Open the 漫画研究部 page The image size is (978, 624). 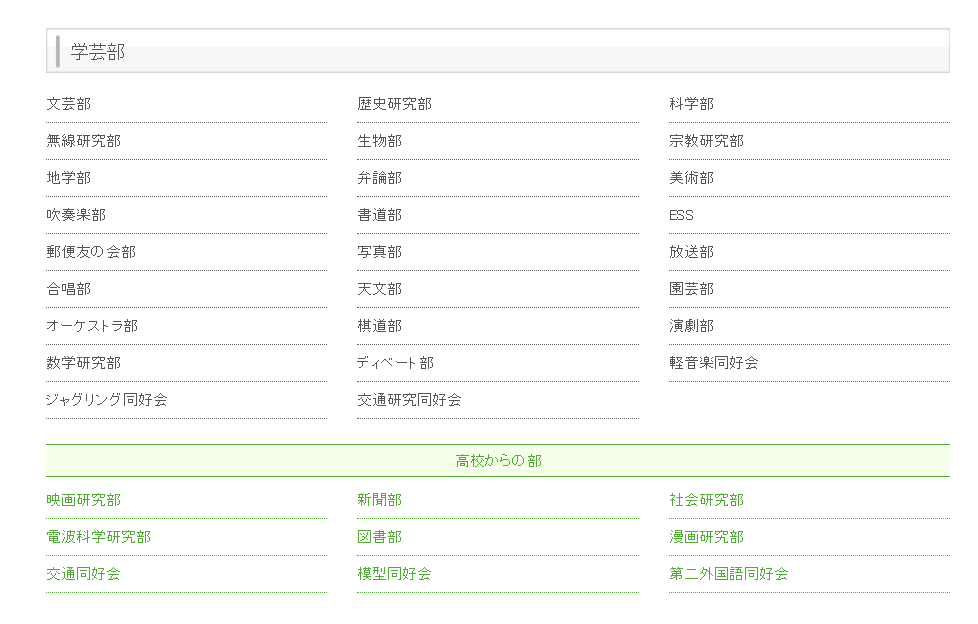click(707, 537)
